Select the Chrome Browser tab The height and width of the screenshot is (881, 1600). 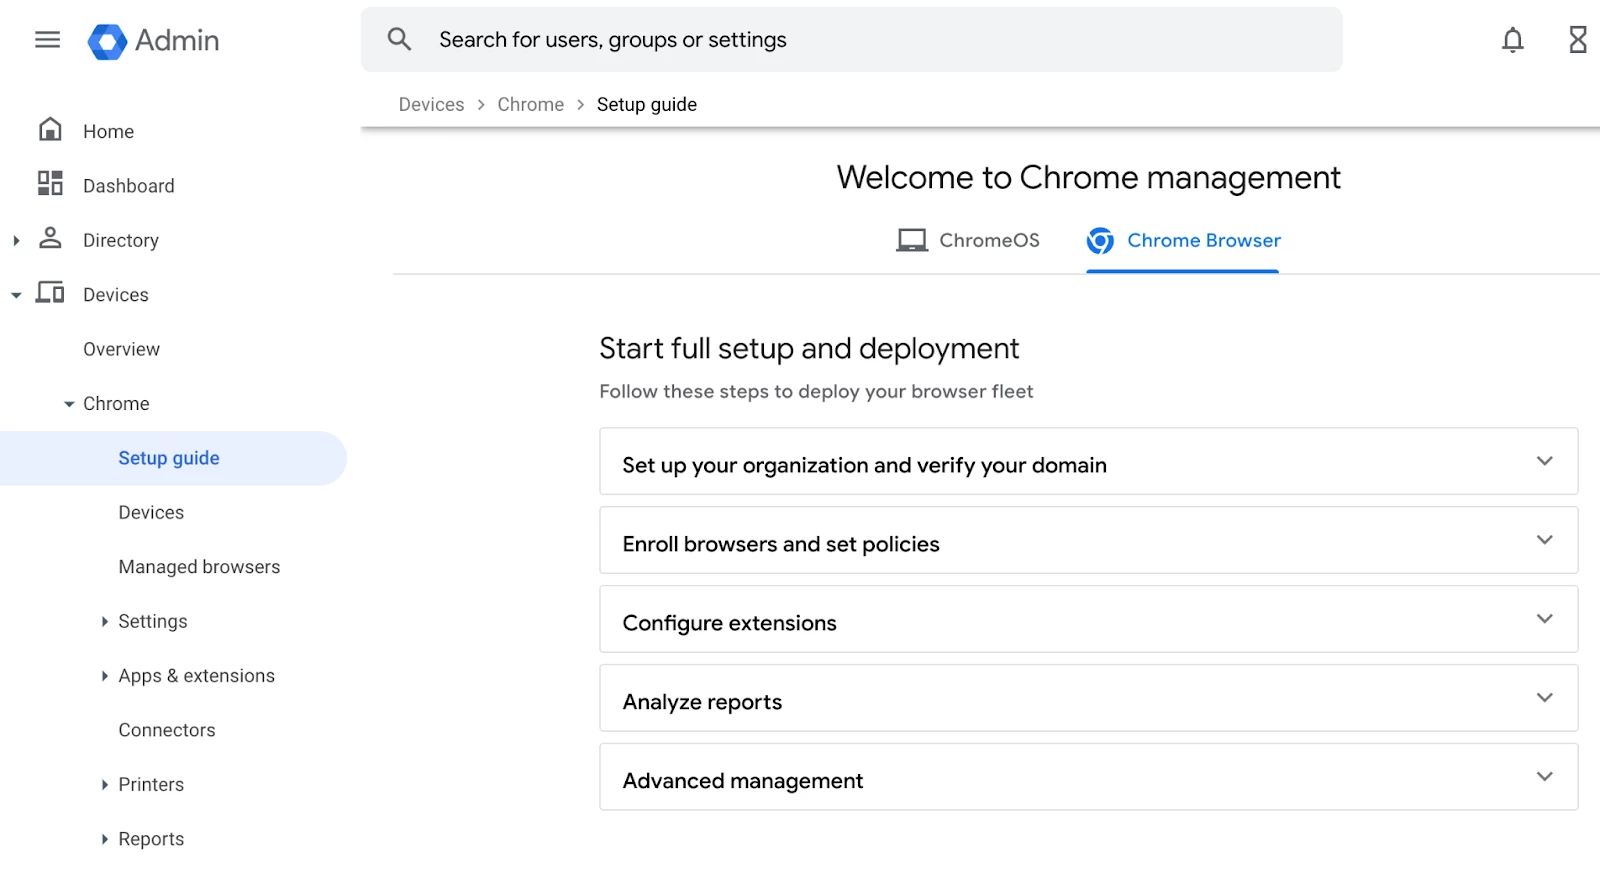pyautogui.click(x=1183, y=240)
